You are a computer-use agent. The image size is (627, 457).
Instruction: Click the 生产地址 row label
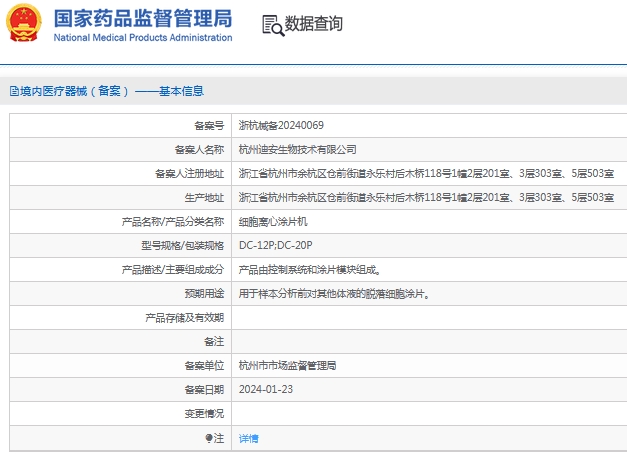(204, 198)
